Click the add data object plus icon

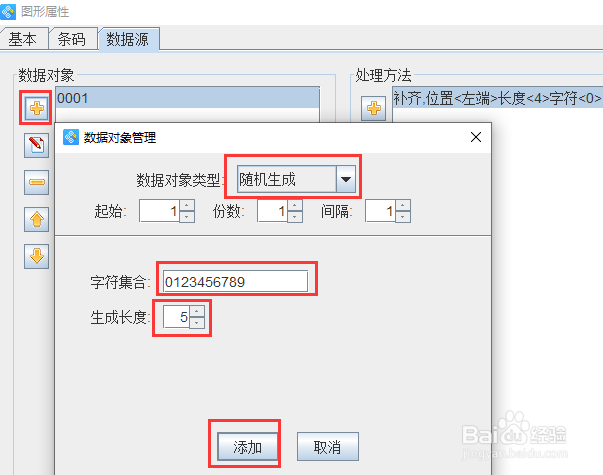pos(37,108)
